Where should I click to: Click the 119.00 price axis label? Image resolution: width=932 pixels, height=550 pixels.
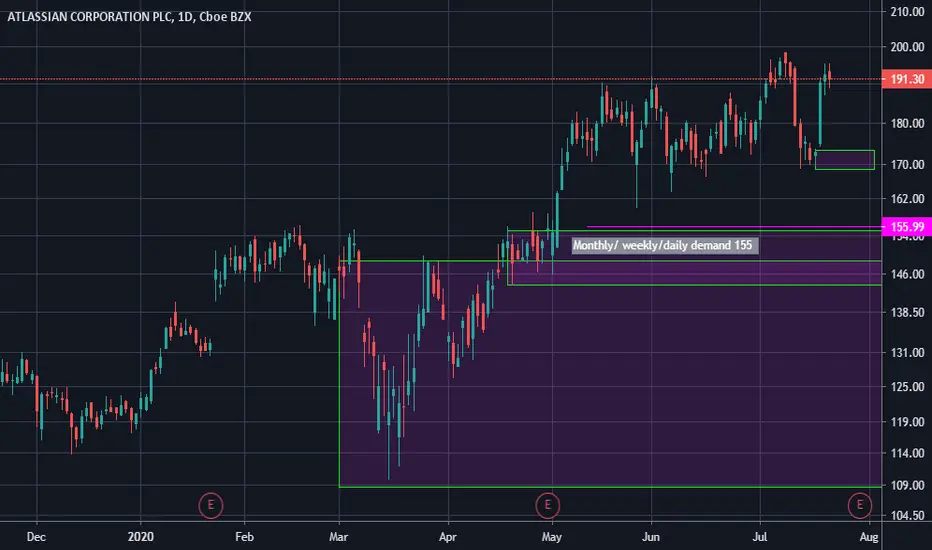907,422
